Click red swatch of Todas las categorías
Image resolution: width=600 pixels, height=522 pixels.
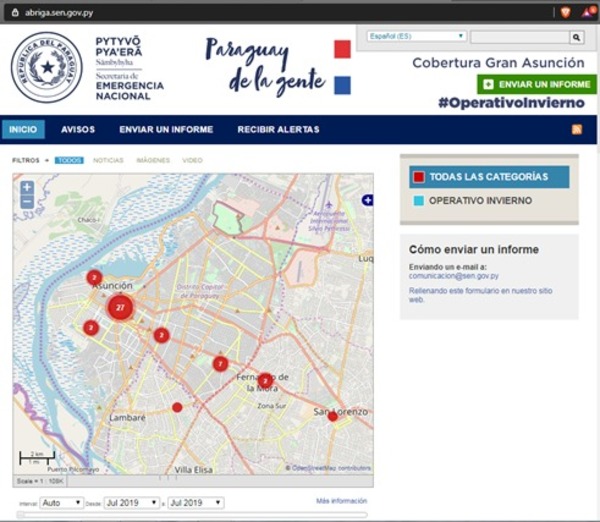click(419, 177)
